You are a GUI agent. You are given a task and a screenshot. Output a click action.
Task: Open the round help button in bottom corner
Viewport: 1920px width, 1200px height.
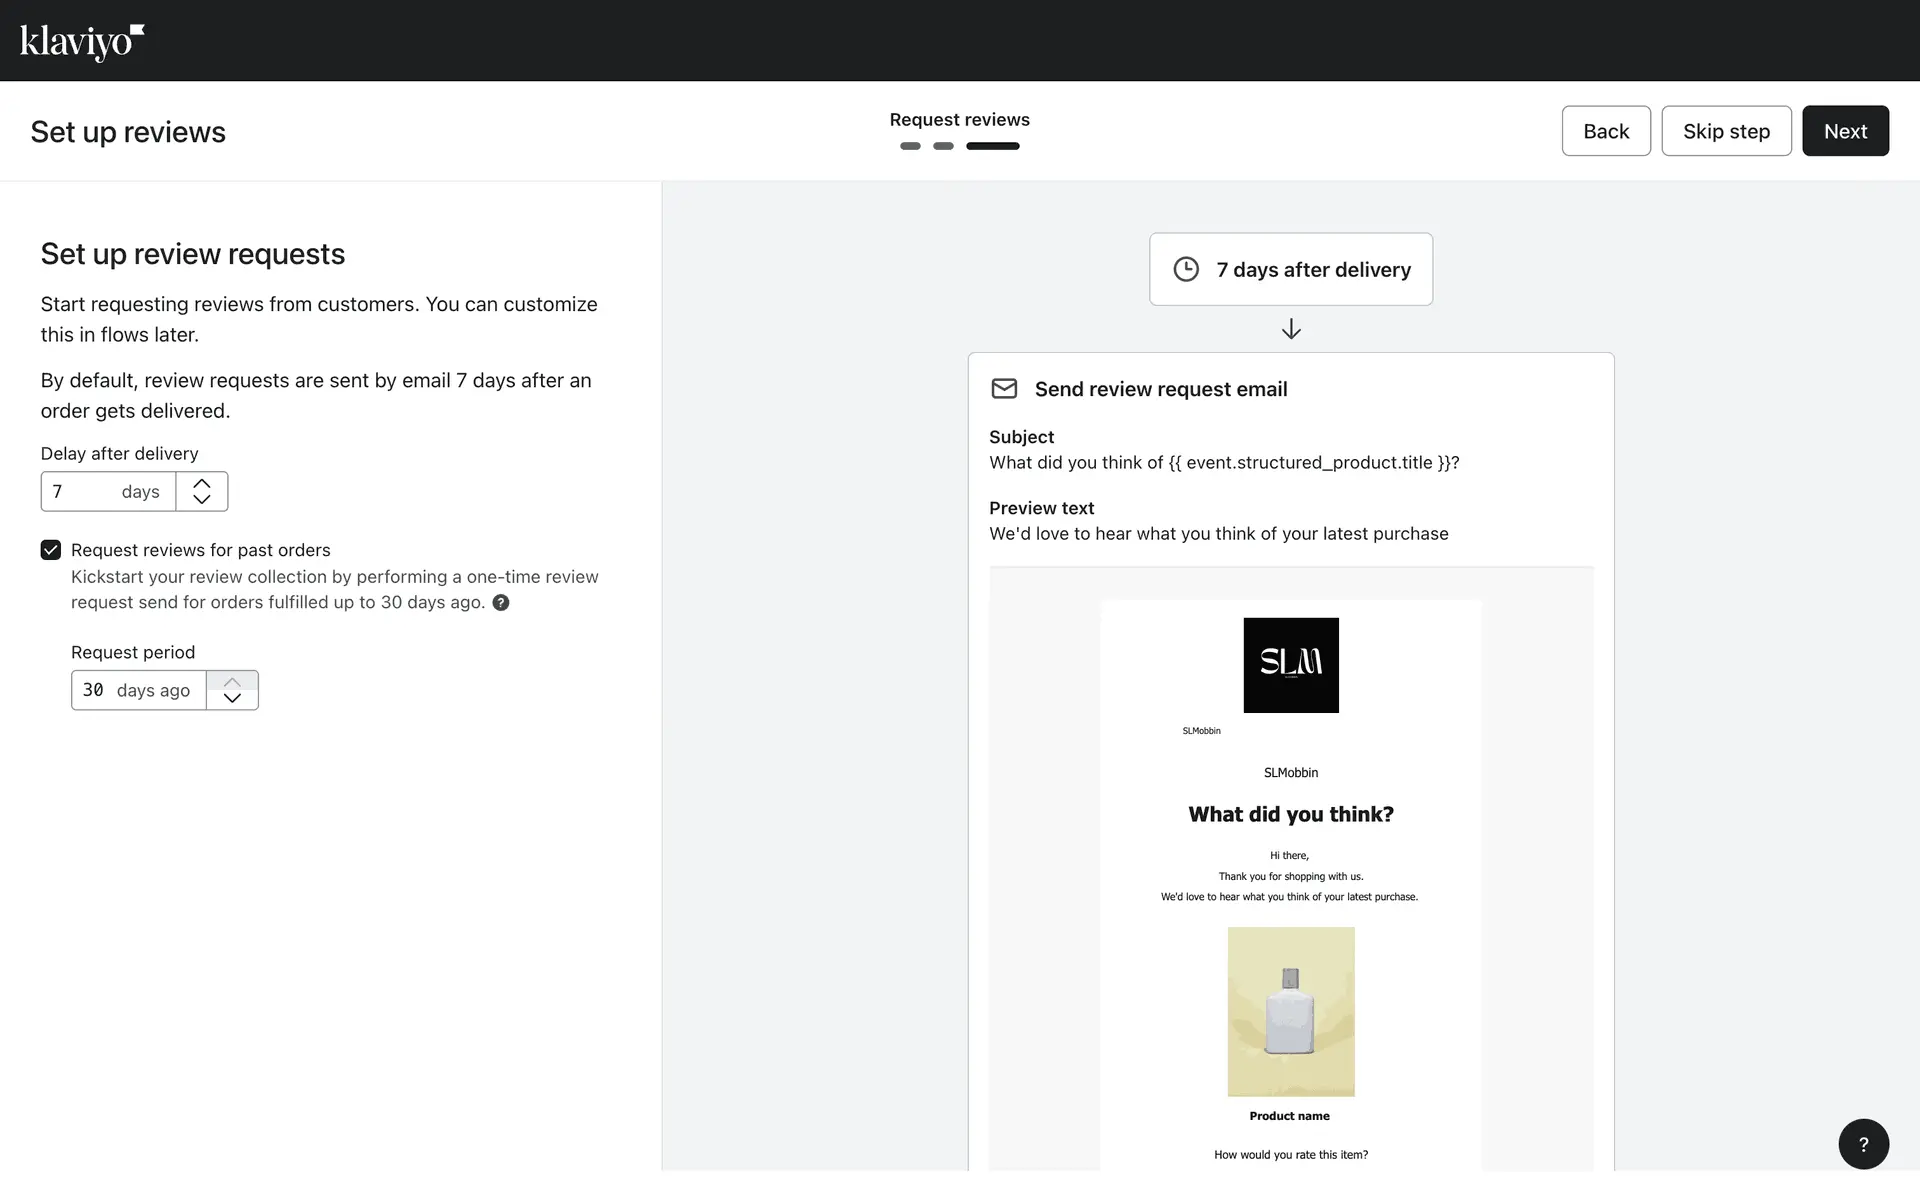(1863, 1144)
